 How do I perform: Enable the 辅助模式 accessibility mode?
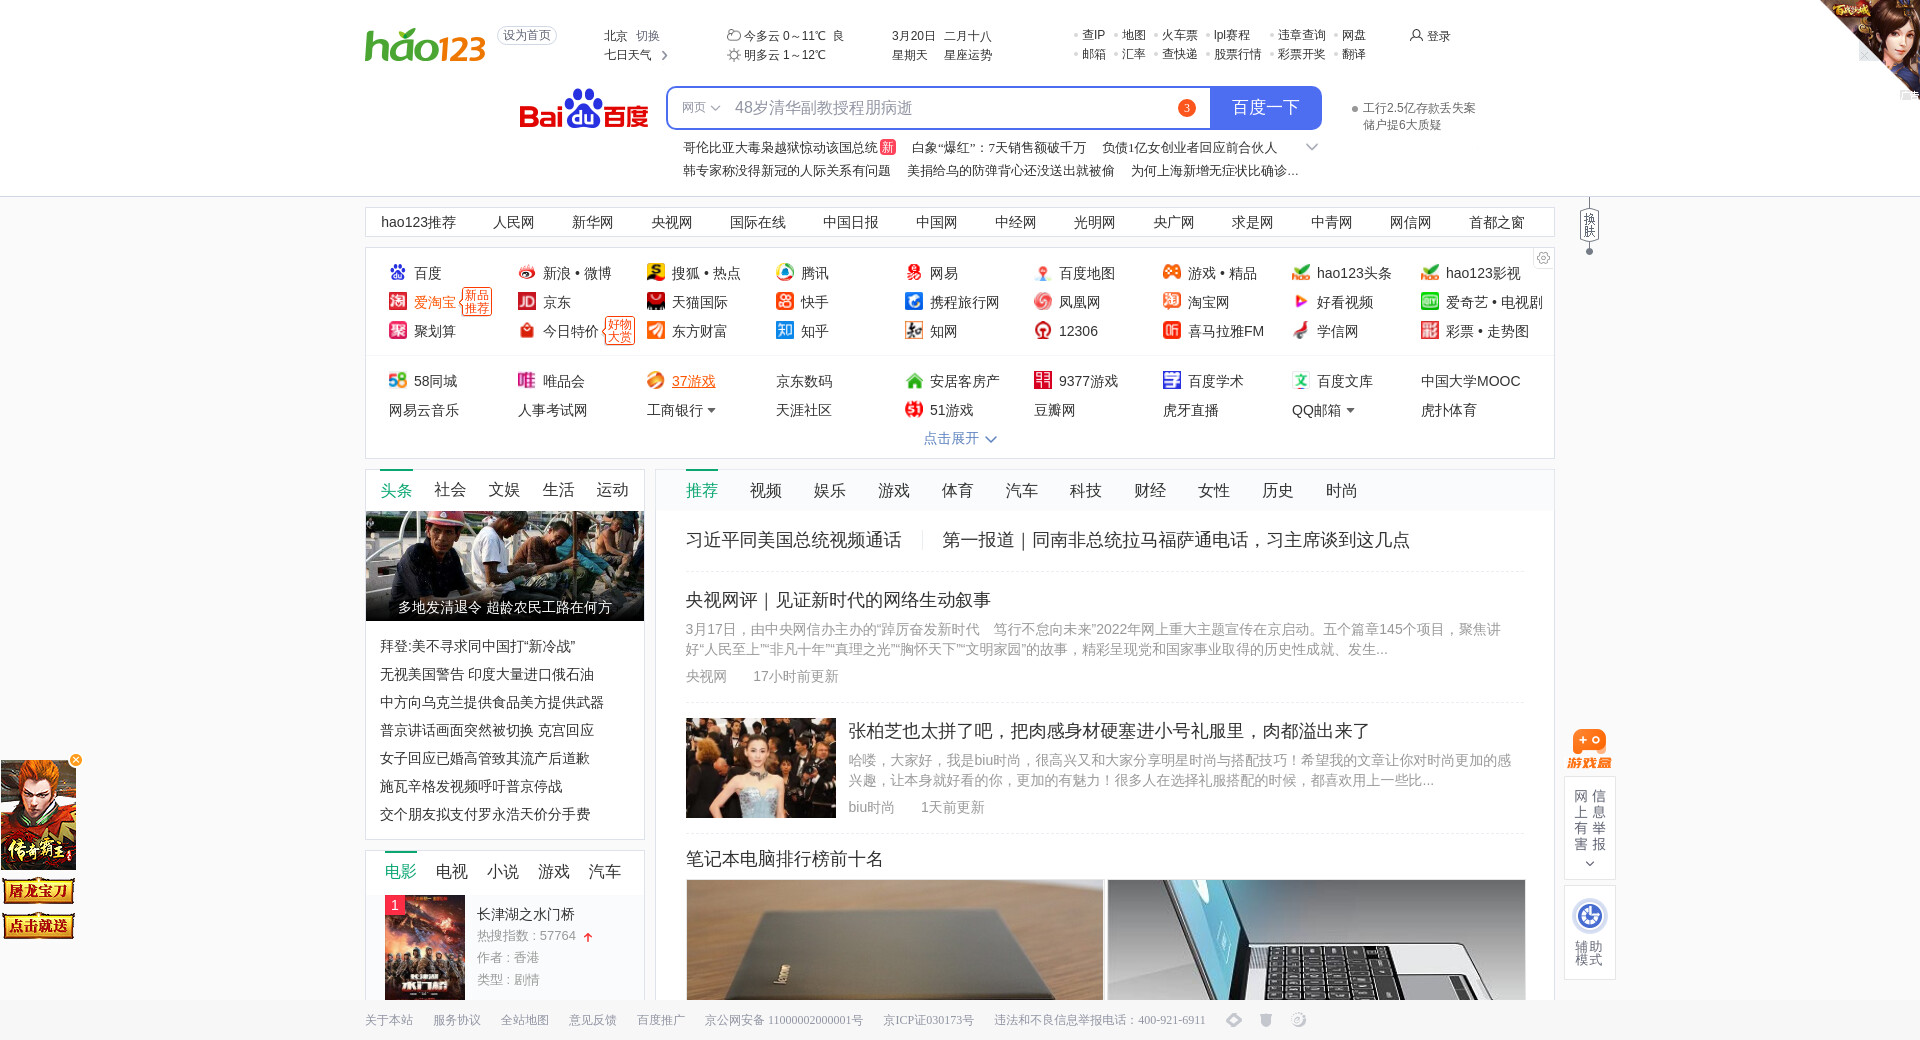[1589, 931]
